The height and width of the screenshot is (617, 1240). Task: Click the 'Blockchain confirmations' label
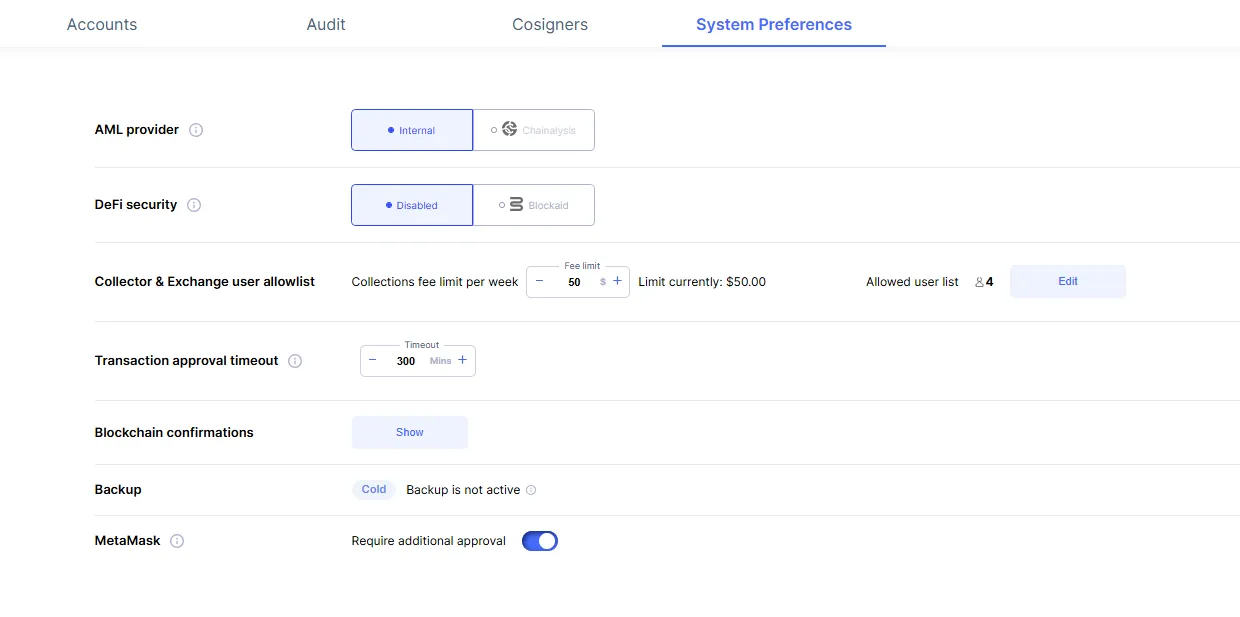[x=174, y=433]
